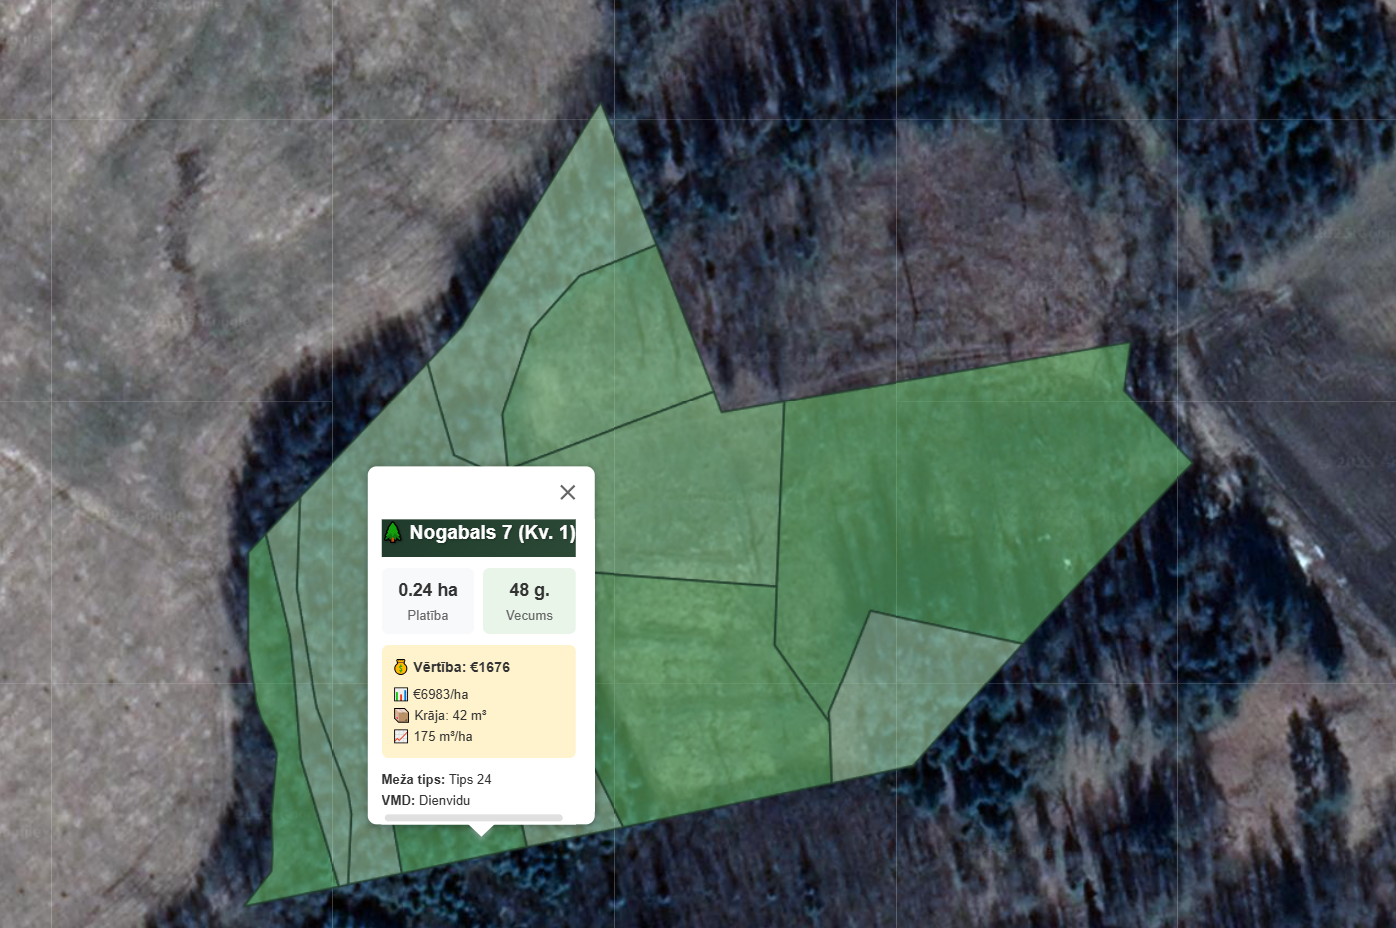Click the VMD: Dienvidu line
The height and width of the screenshot is (928, 1396).
click(425, 800)
